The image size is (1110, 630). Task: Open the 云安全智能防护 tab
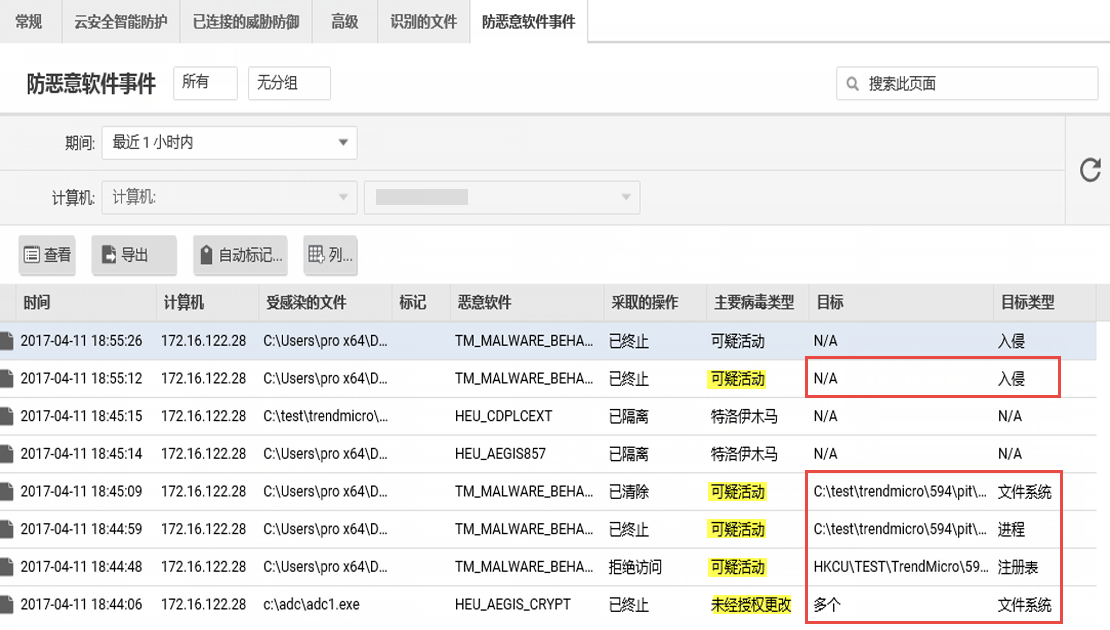coord(120,21)
